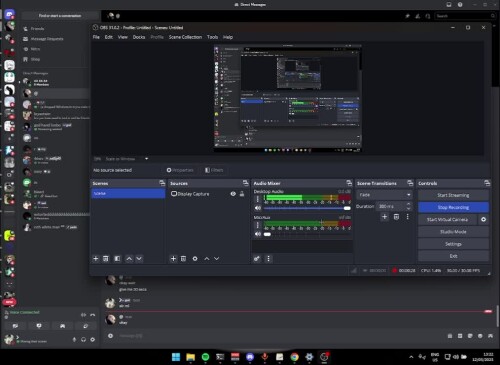
Task: Add a new scene with the Scenes plus icon
Action: coord(96,259)
